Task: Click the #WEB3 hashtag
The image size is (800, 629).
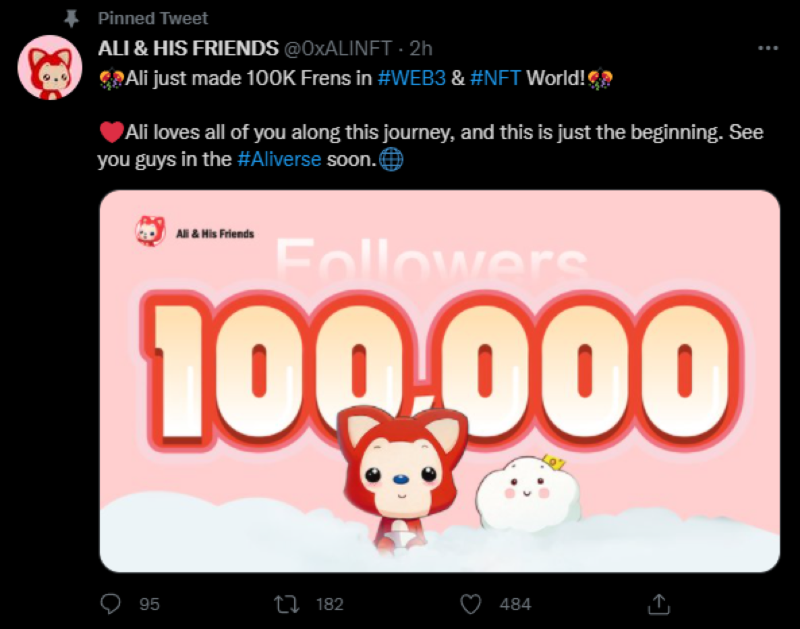Action: pos(412,78)
